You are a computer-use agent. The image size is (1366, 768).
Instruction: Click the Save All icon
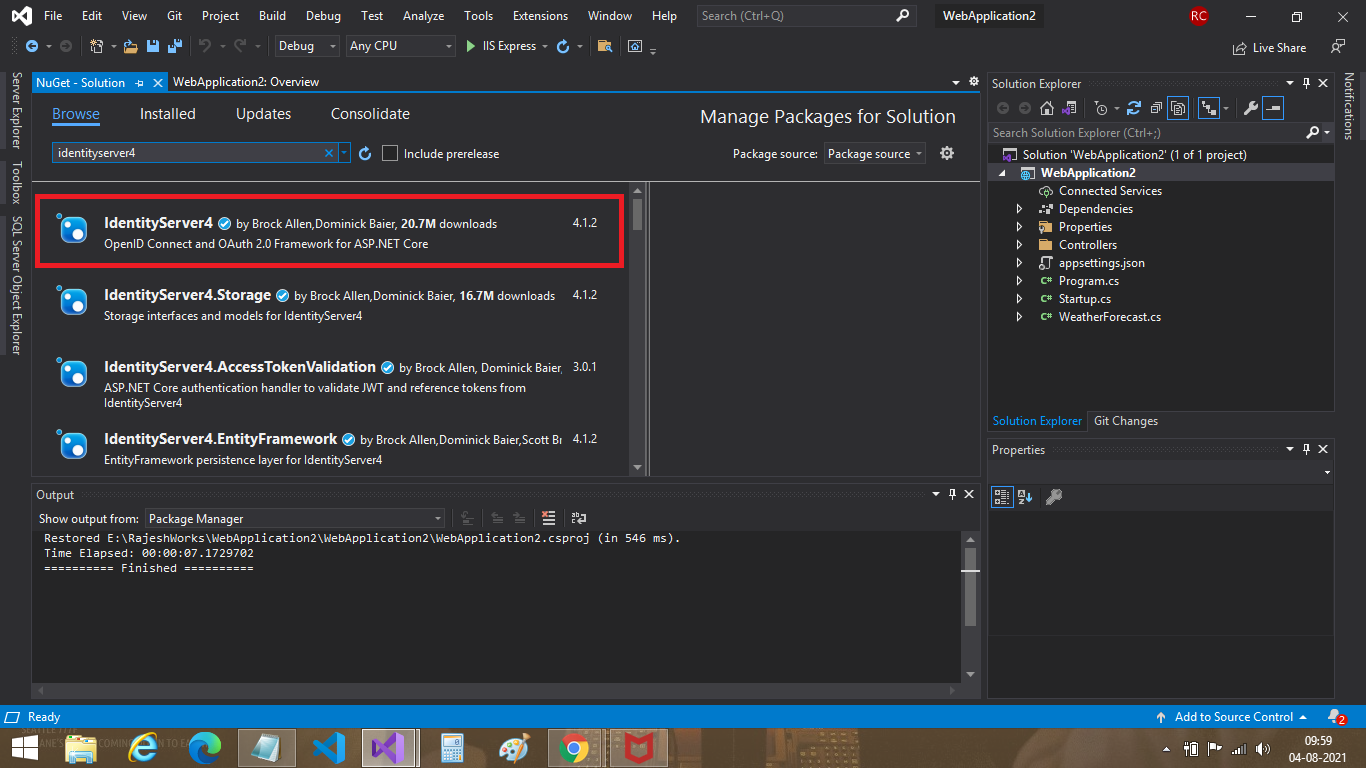pyautogui.click(x=175, y=46)
